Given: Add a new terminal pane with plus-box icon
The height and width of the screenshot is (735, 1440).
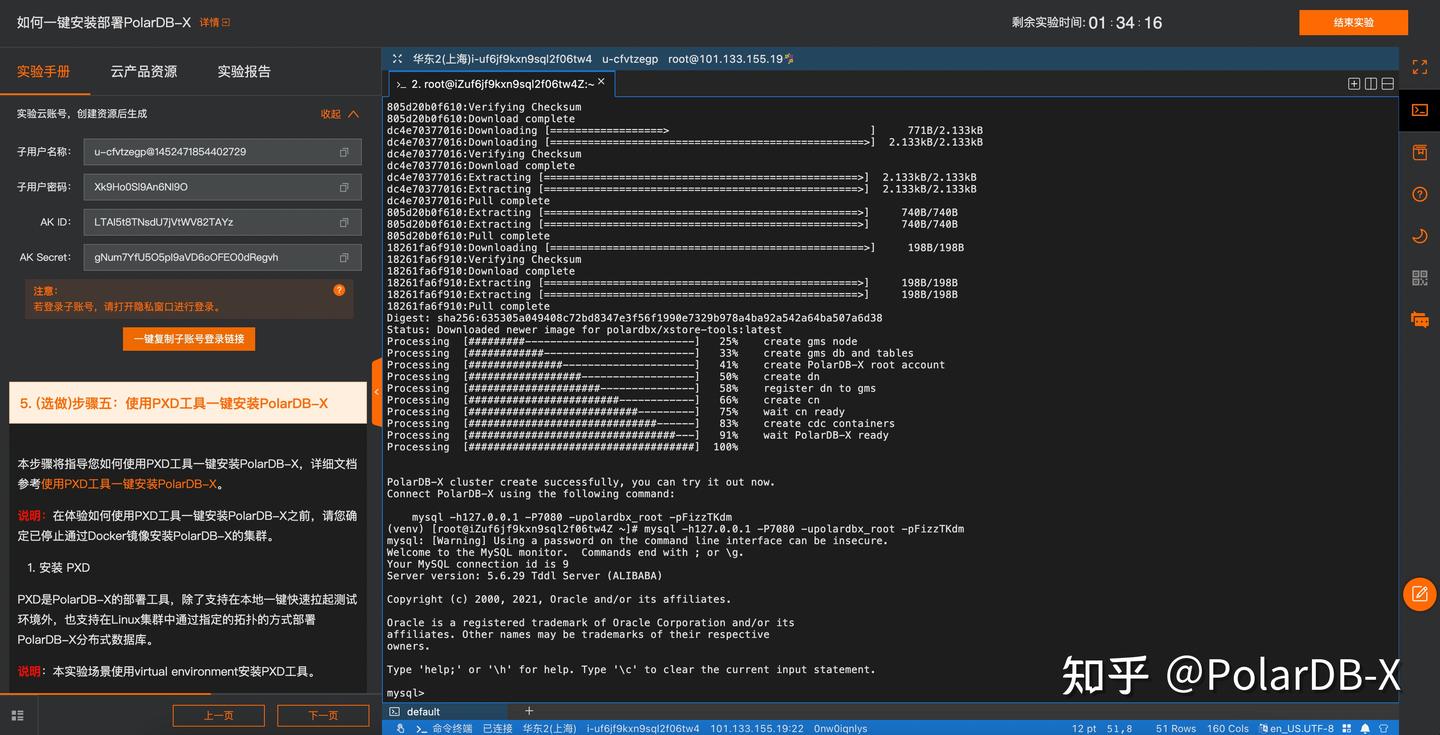Looking at the screenshot, I should [x=1354, y=84].
